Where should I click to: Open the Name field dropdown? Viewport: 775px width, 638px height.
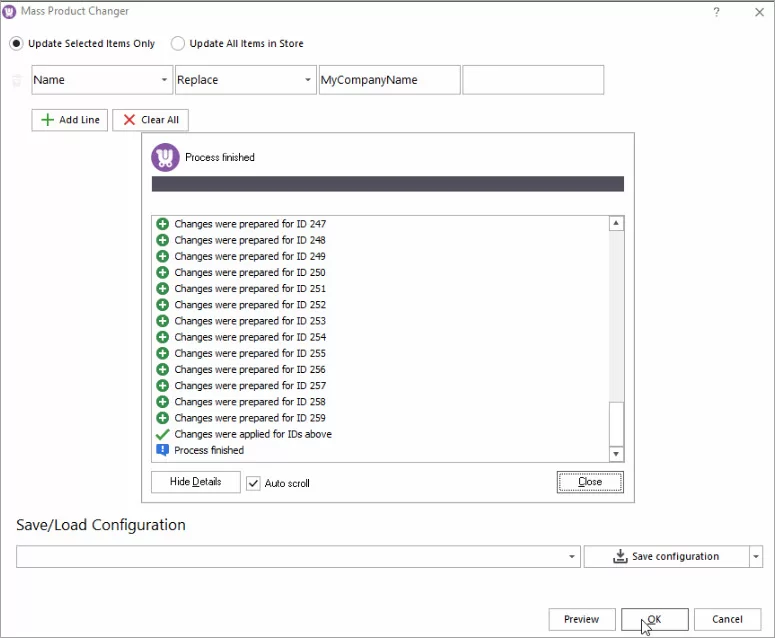pyautogui.click(x=164, y=80)
